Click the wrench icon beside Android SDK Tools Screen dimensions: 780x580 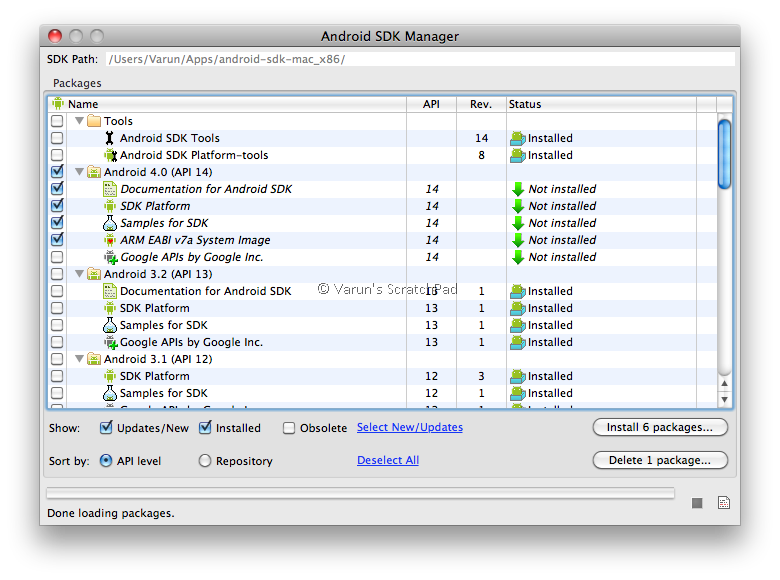coord(109,138)
